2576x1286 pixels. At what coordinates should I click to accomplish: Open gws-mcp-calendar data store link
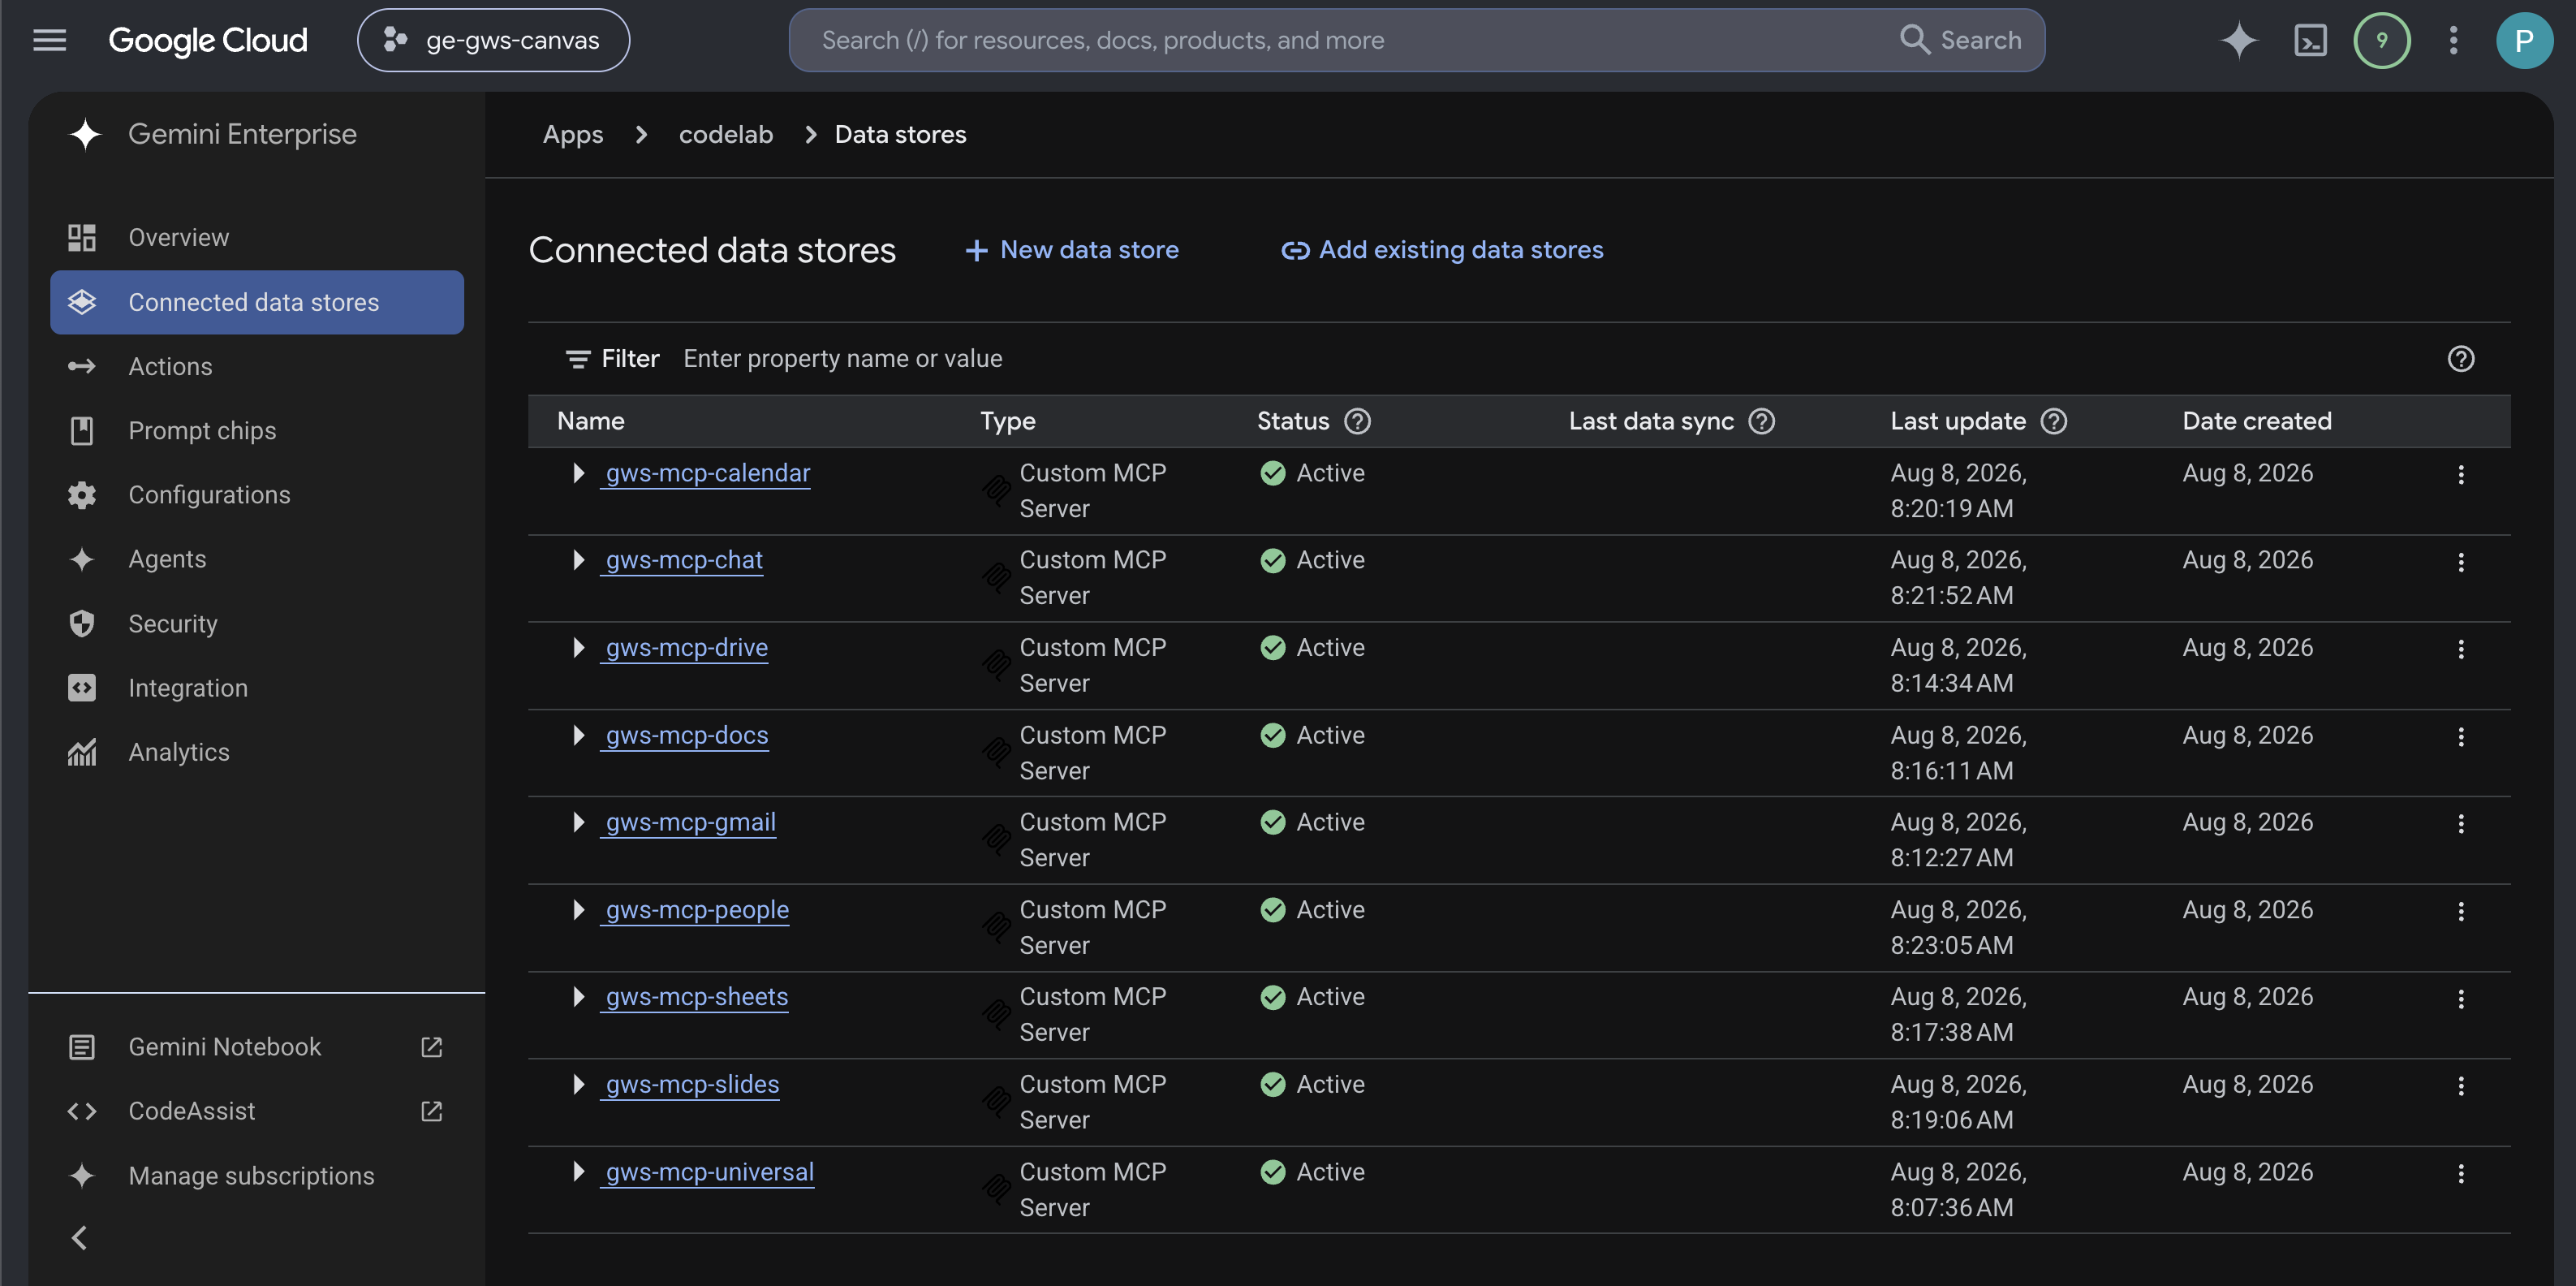pyautogui.click(x=707, y=473)
